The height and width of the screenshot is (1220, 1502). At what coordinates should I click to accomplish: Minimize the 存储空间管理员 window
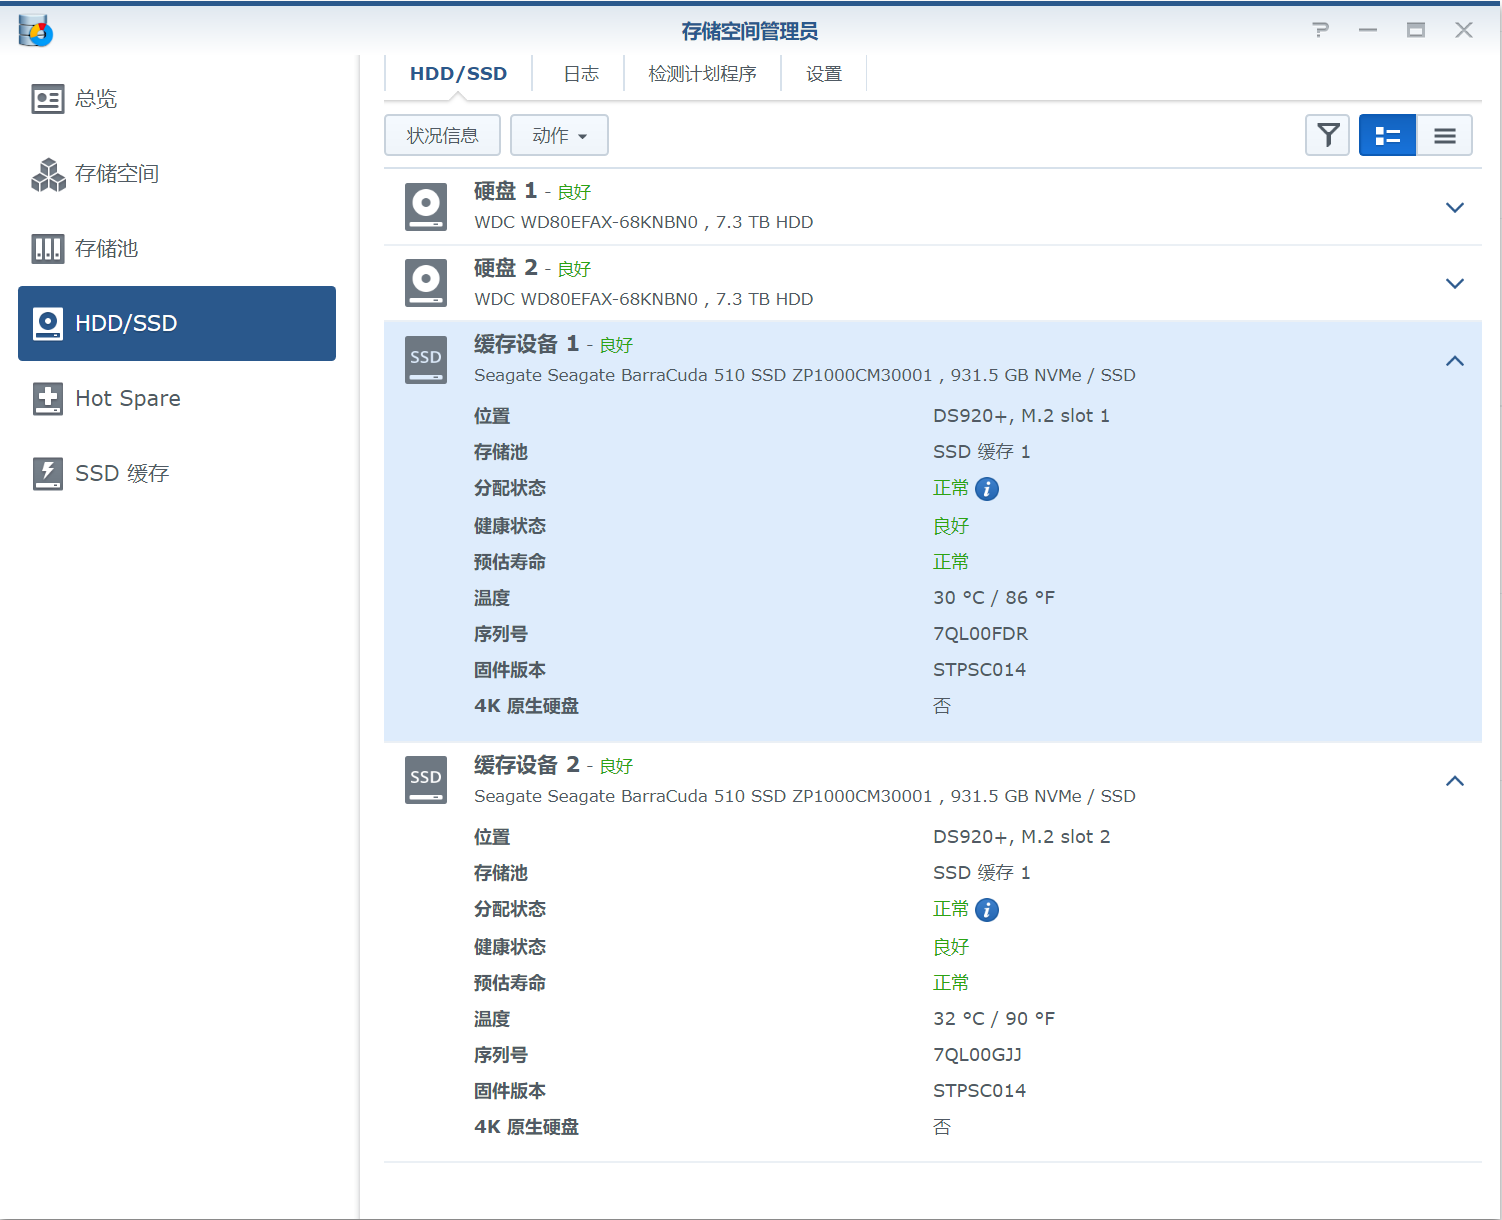[x=1368, y=30]
